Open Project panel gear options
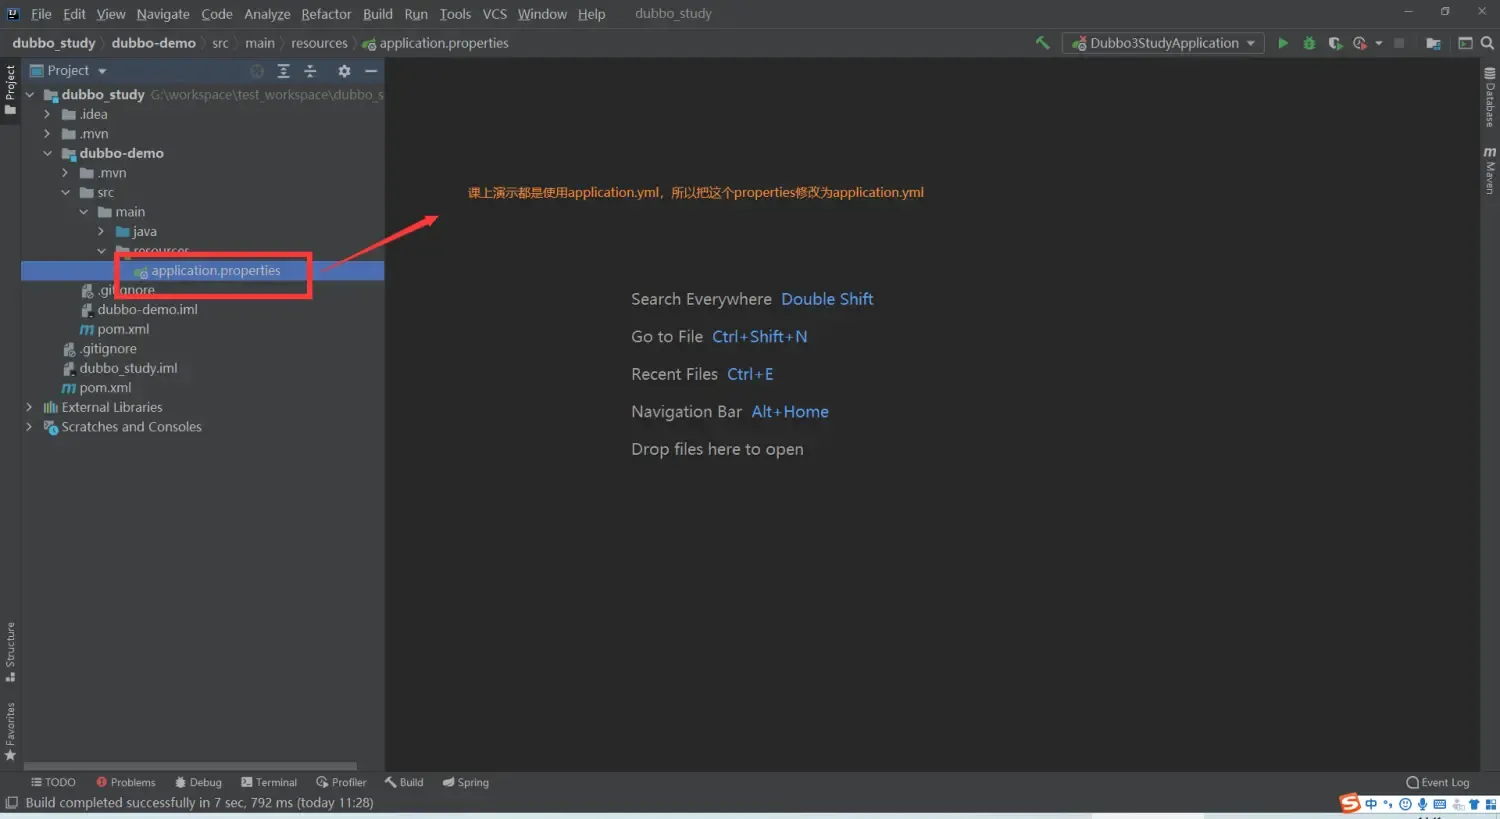 (344, 71)
